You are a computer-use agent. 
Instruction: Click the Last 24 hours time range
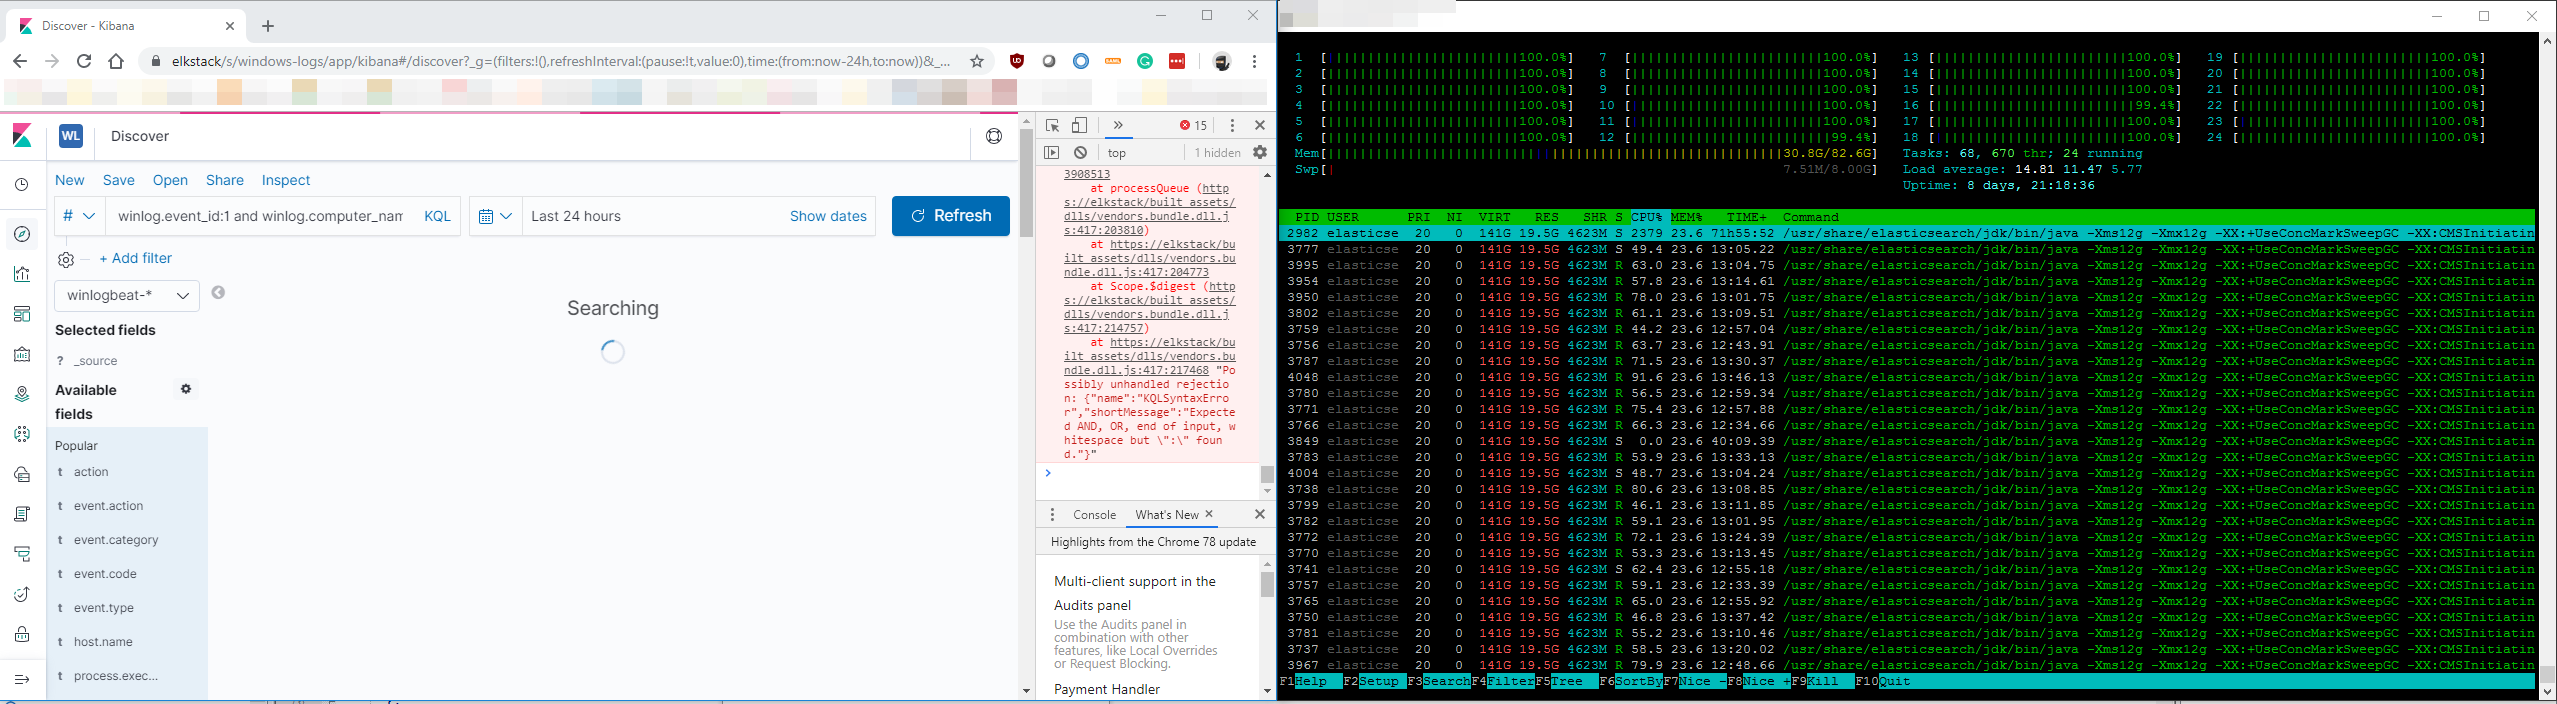(x=576, y=216)
